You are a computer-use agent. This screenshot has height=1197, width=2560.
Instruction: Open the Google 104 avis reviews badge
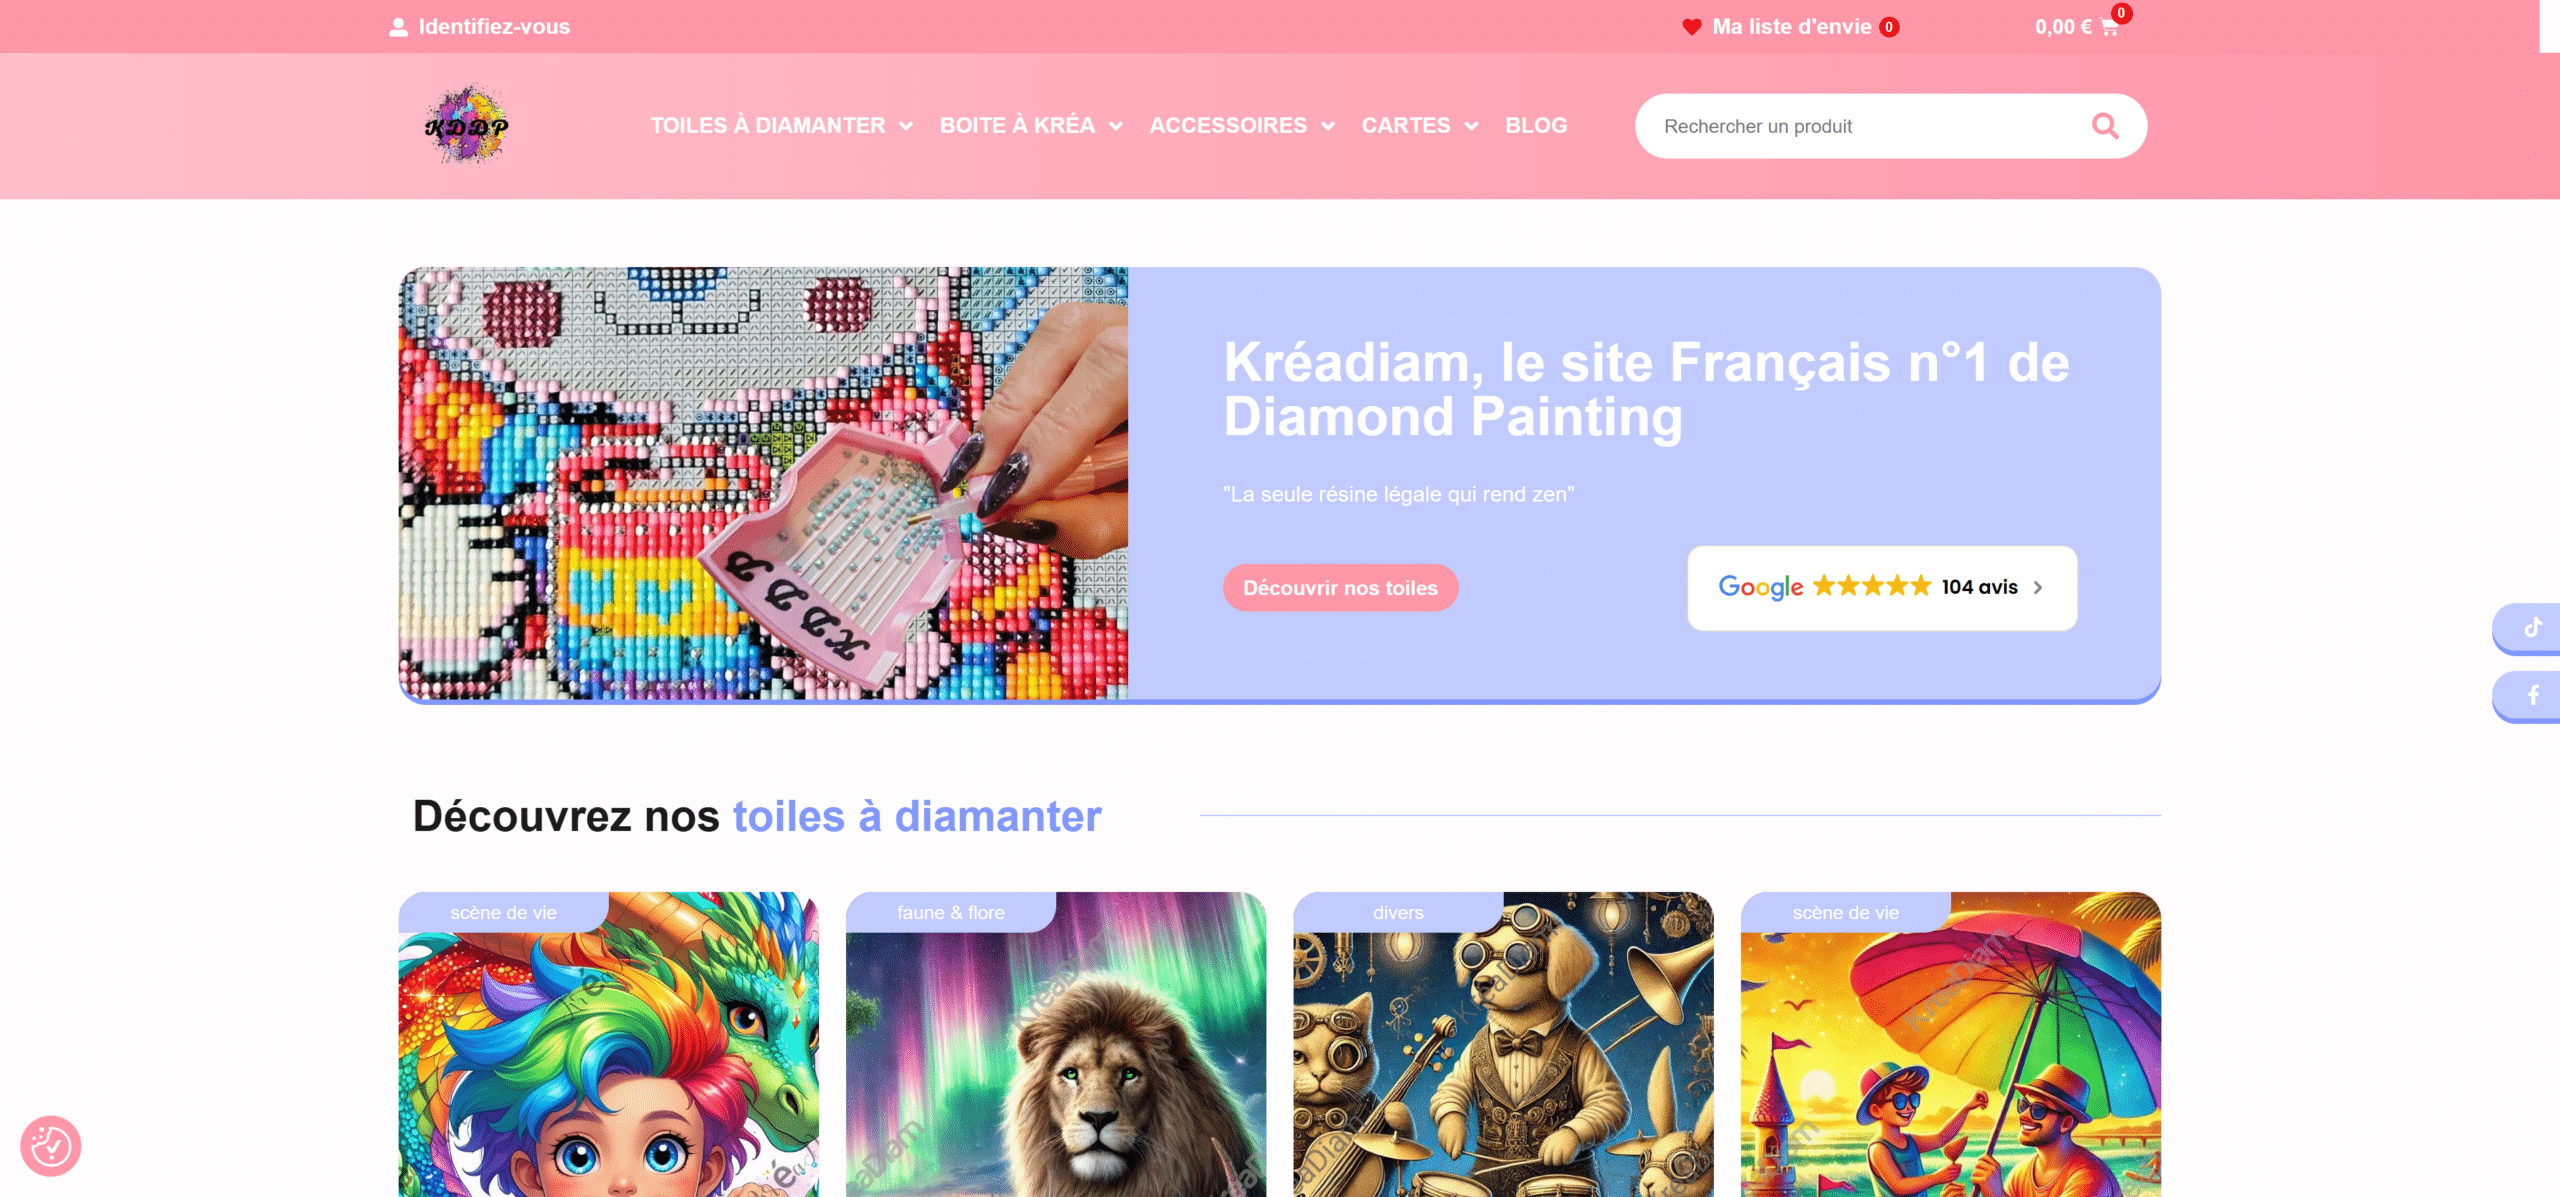(1882, 588)
